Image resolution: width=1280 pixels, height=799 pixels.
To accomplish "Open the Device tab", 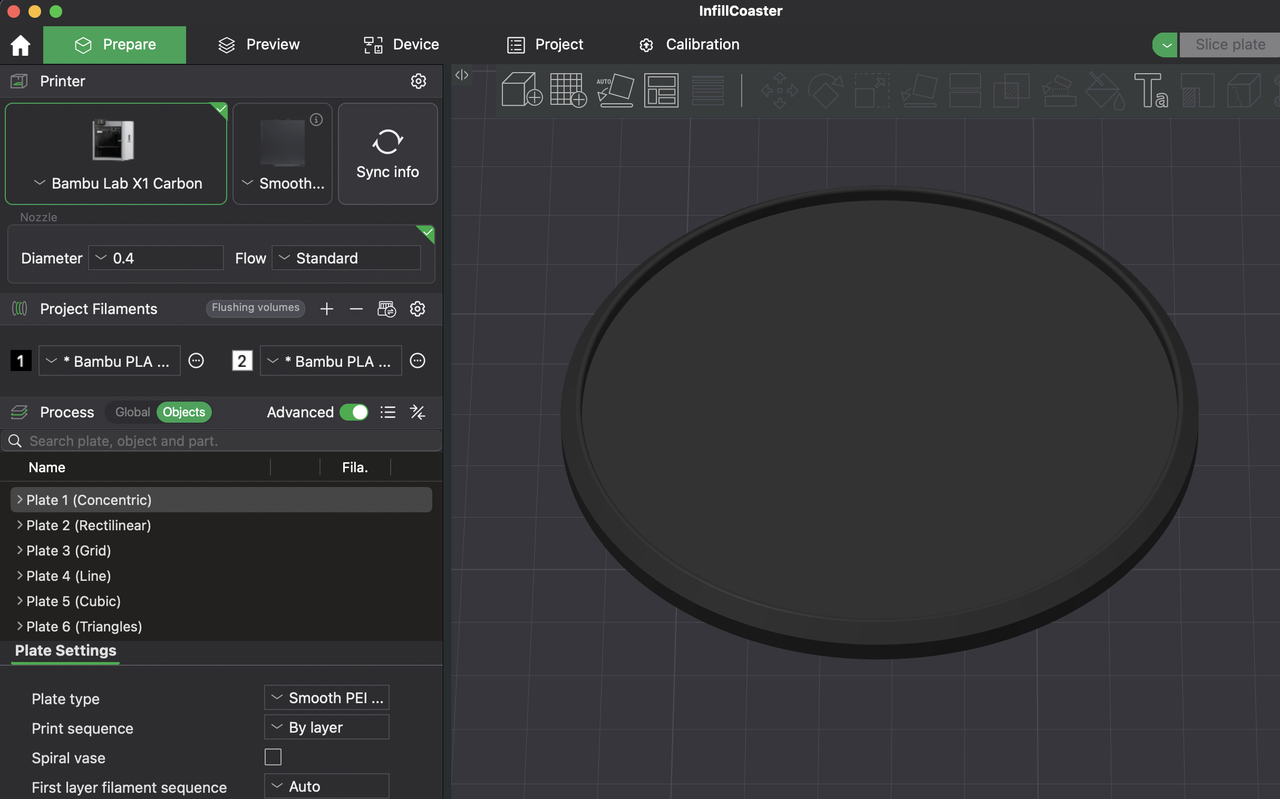I will 400,44.
